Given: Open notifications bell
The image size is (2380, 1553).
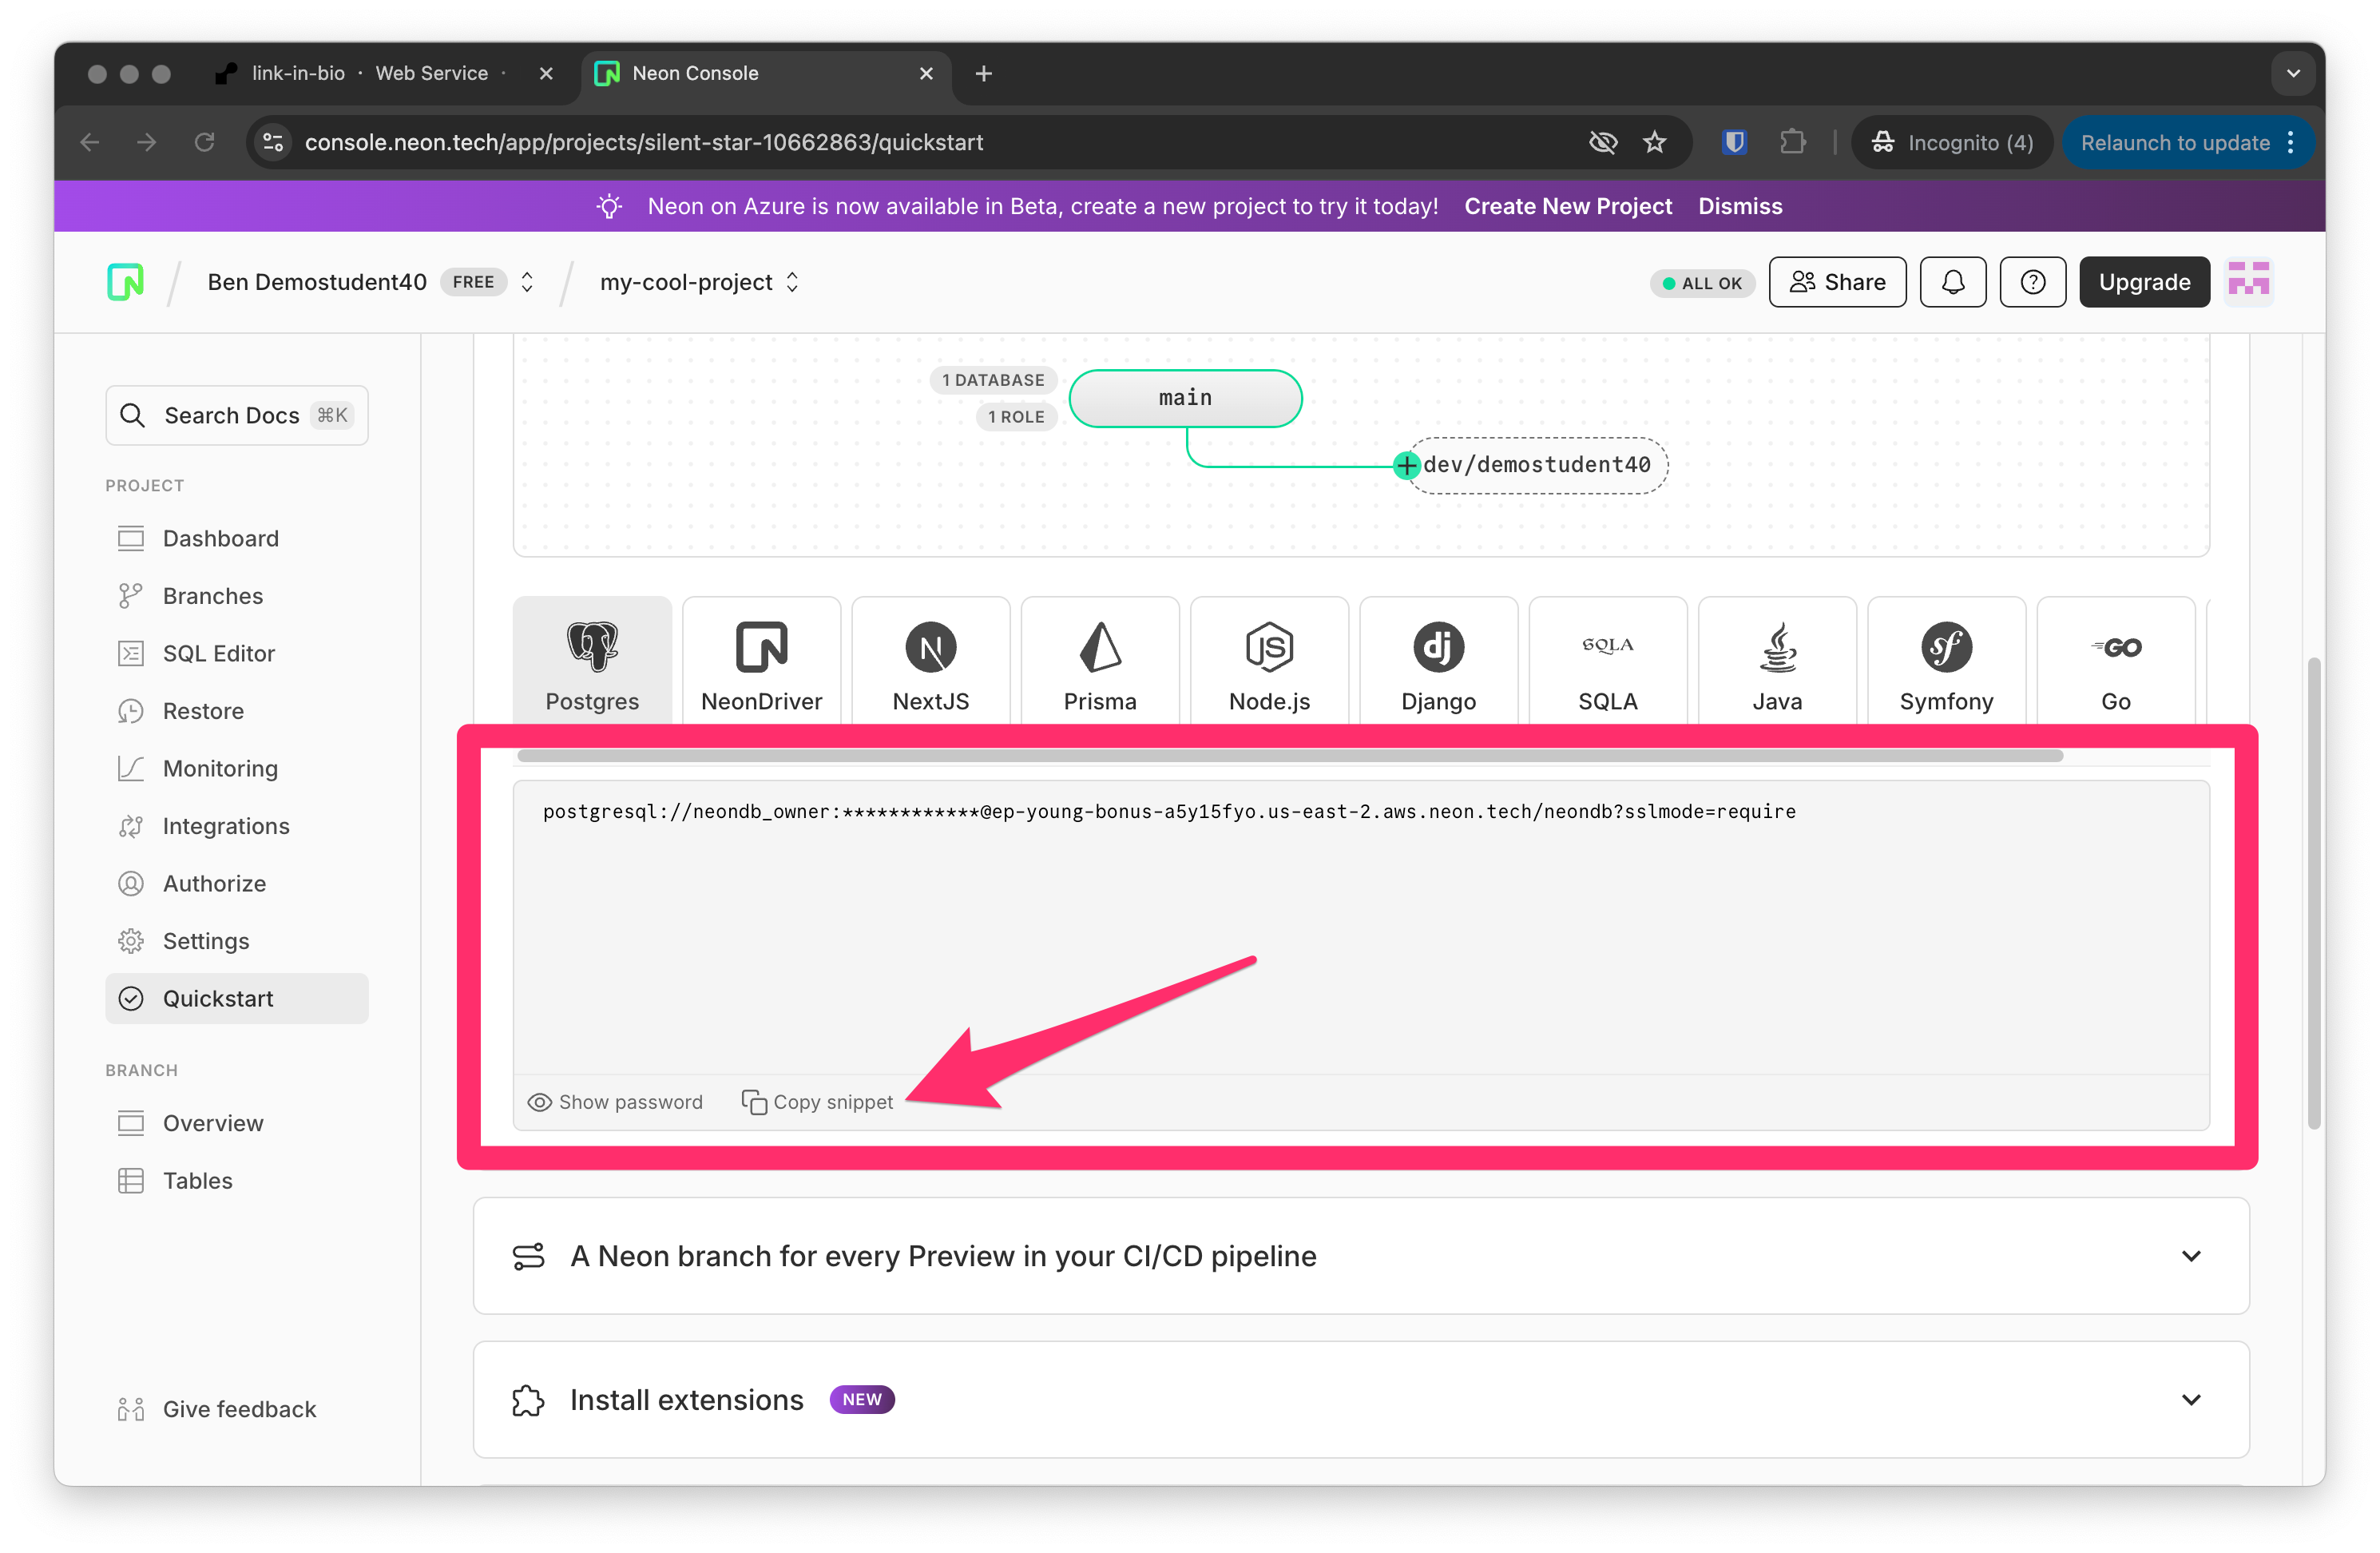Looking at the screenshot, I should (1952, 282).
